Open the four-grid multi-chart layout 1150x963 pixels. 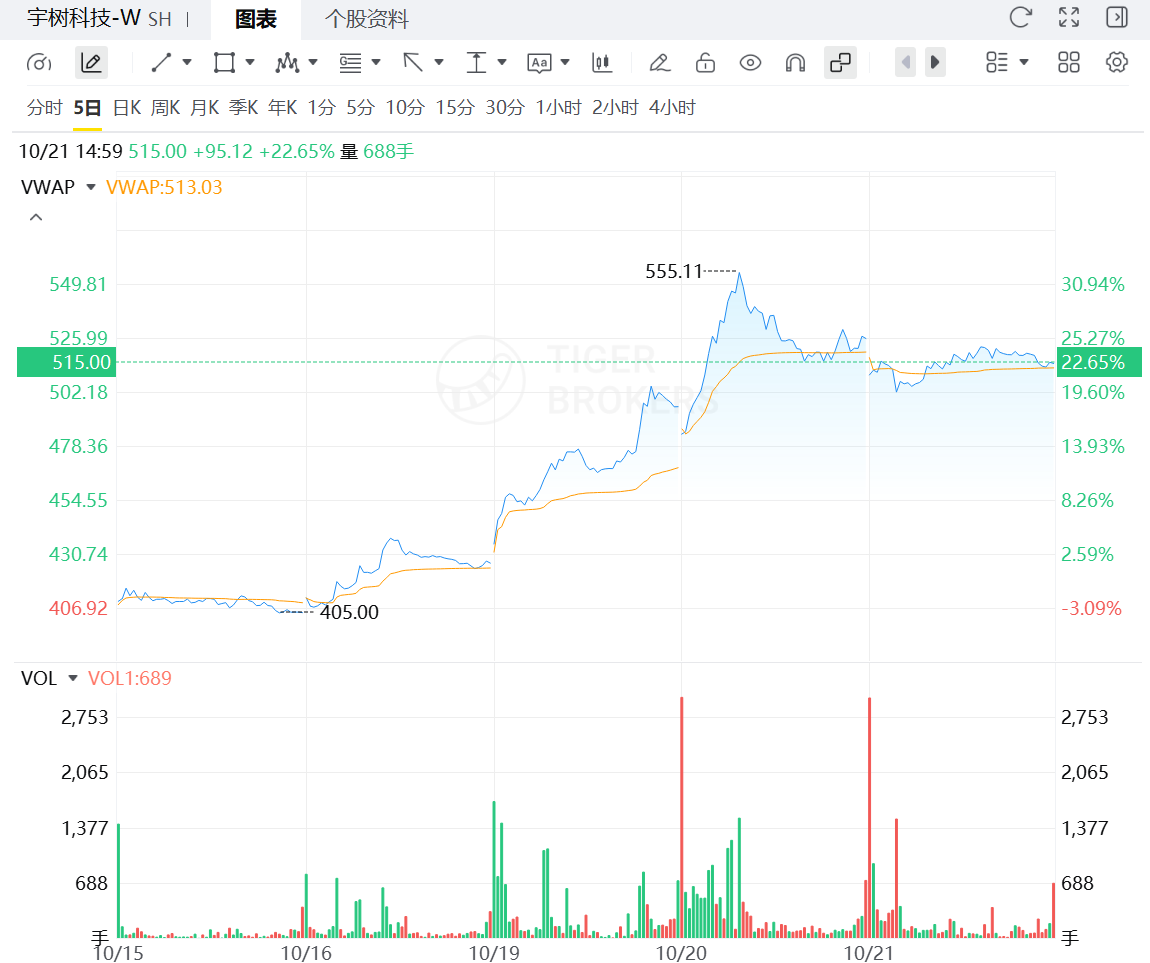pyautogui.click(x=1069, y=62)
